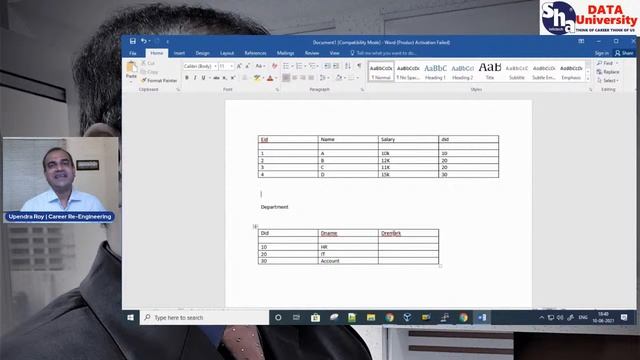640x360 pixels.
Task: Switch to the References tab
Action: click(256, 53)
